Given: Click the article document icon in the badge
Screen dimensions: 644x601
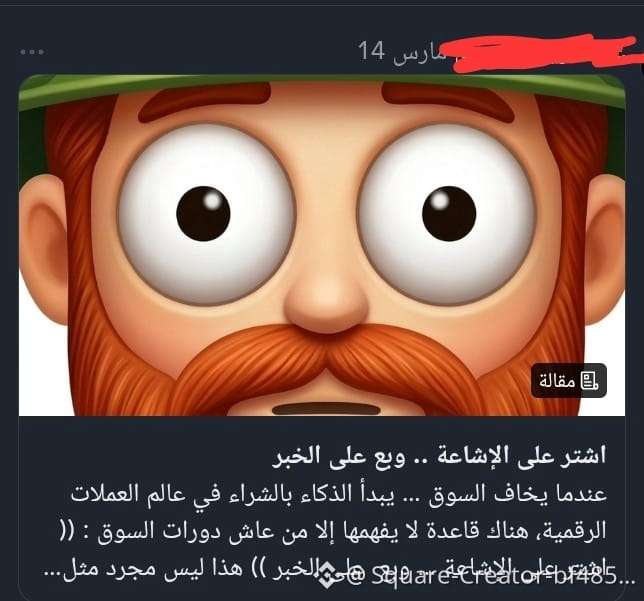Looking at the screenshot, I should tap(589, 381).
